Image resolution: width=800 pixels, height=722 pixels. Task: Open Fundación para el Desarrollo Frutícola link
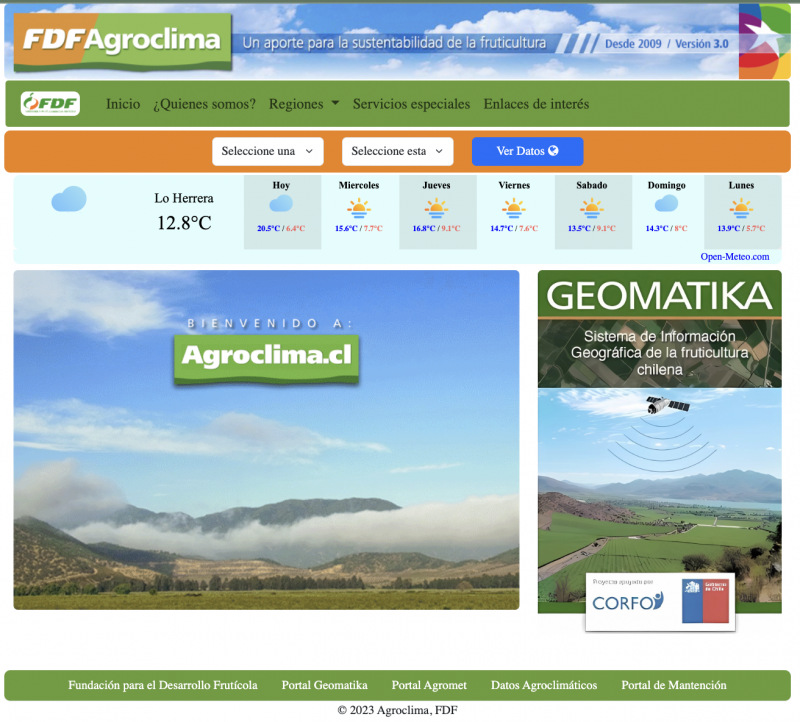point(163,685)
